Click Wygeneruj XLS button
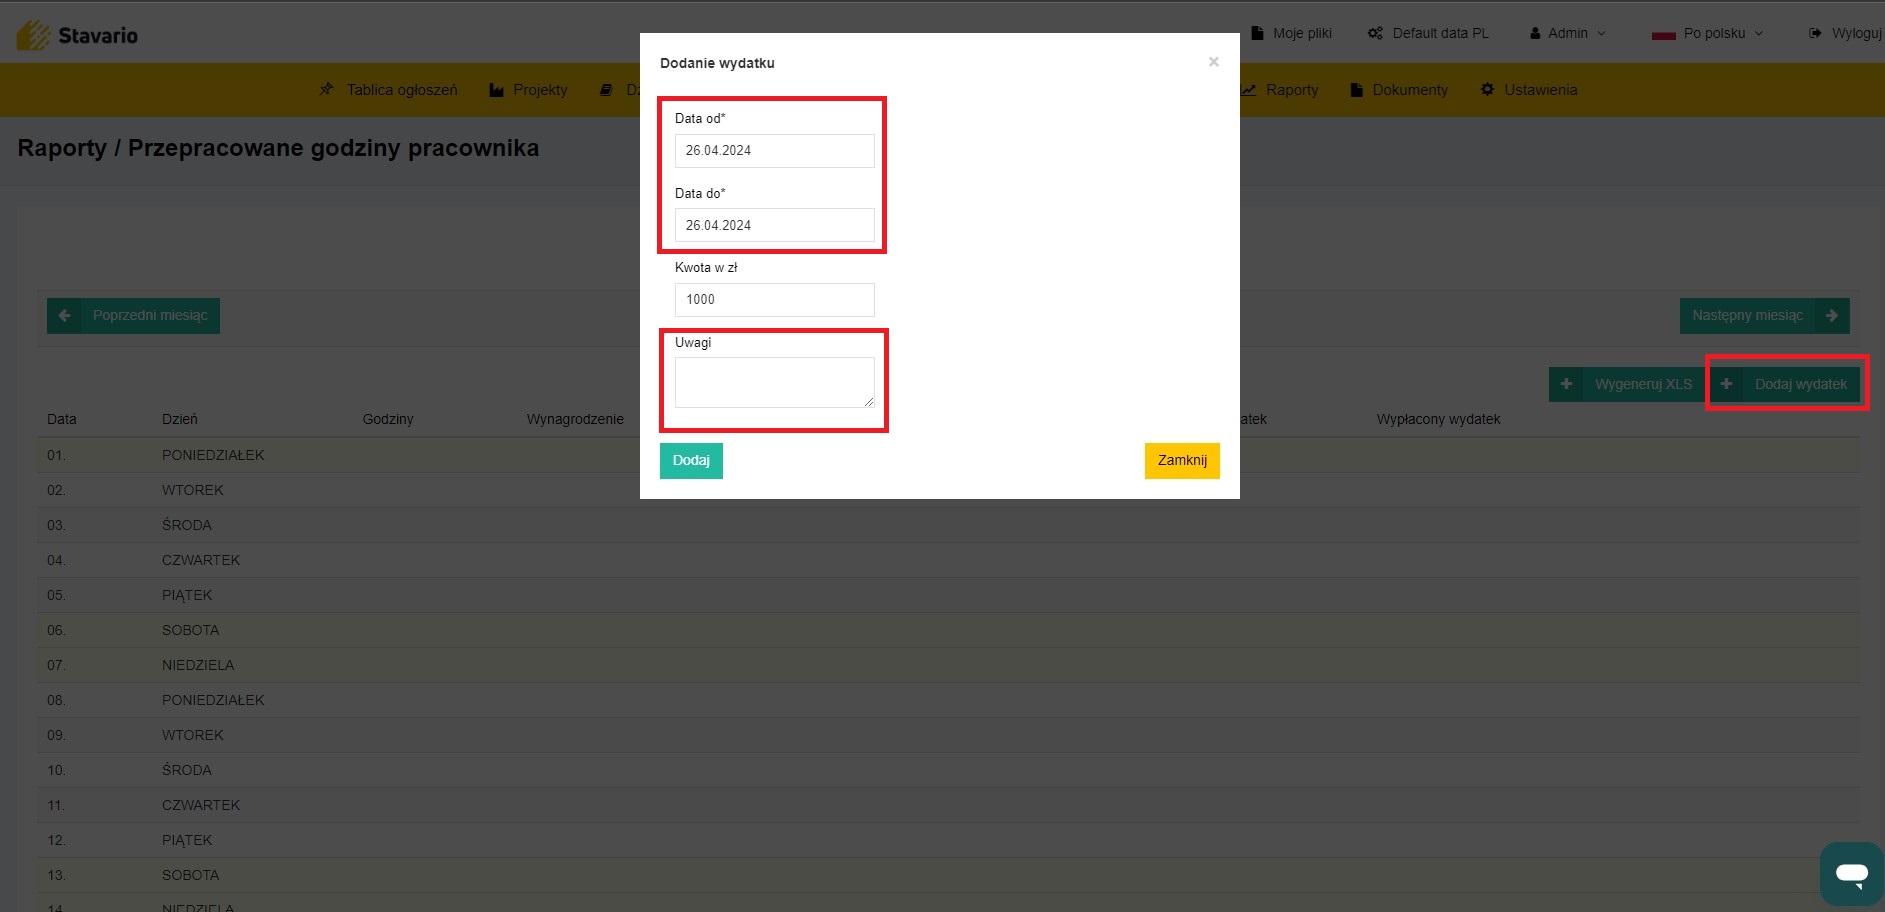 pos(1628,384)
